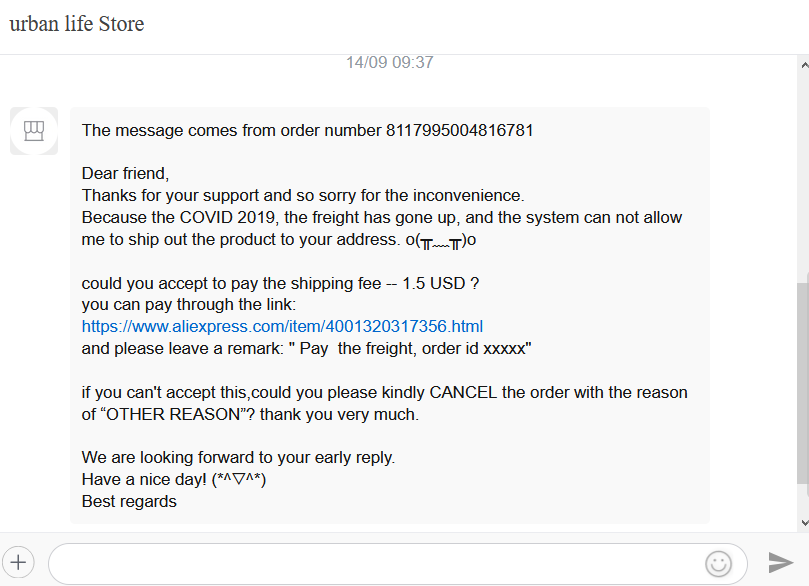Click the scrollbar up arrow
The height and width of the screenshot is (586, 809).
[803, 66]
